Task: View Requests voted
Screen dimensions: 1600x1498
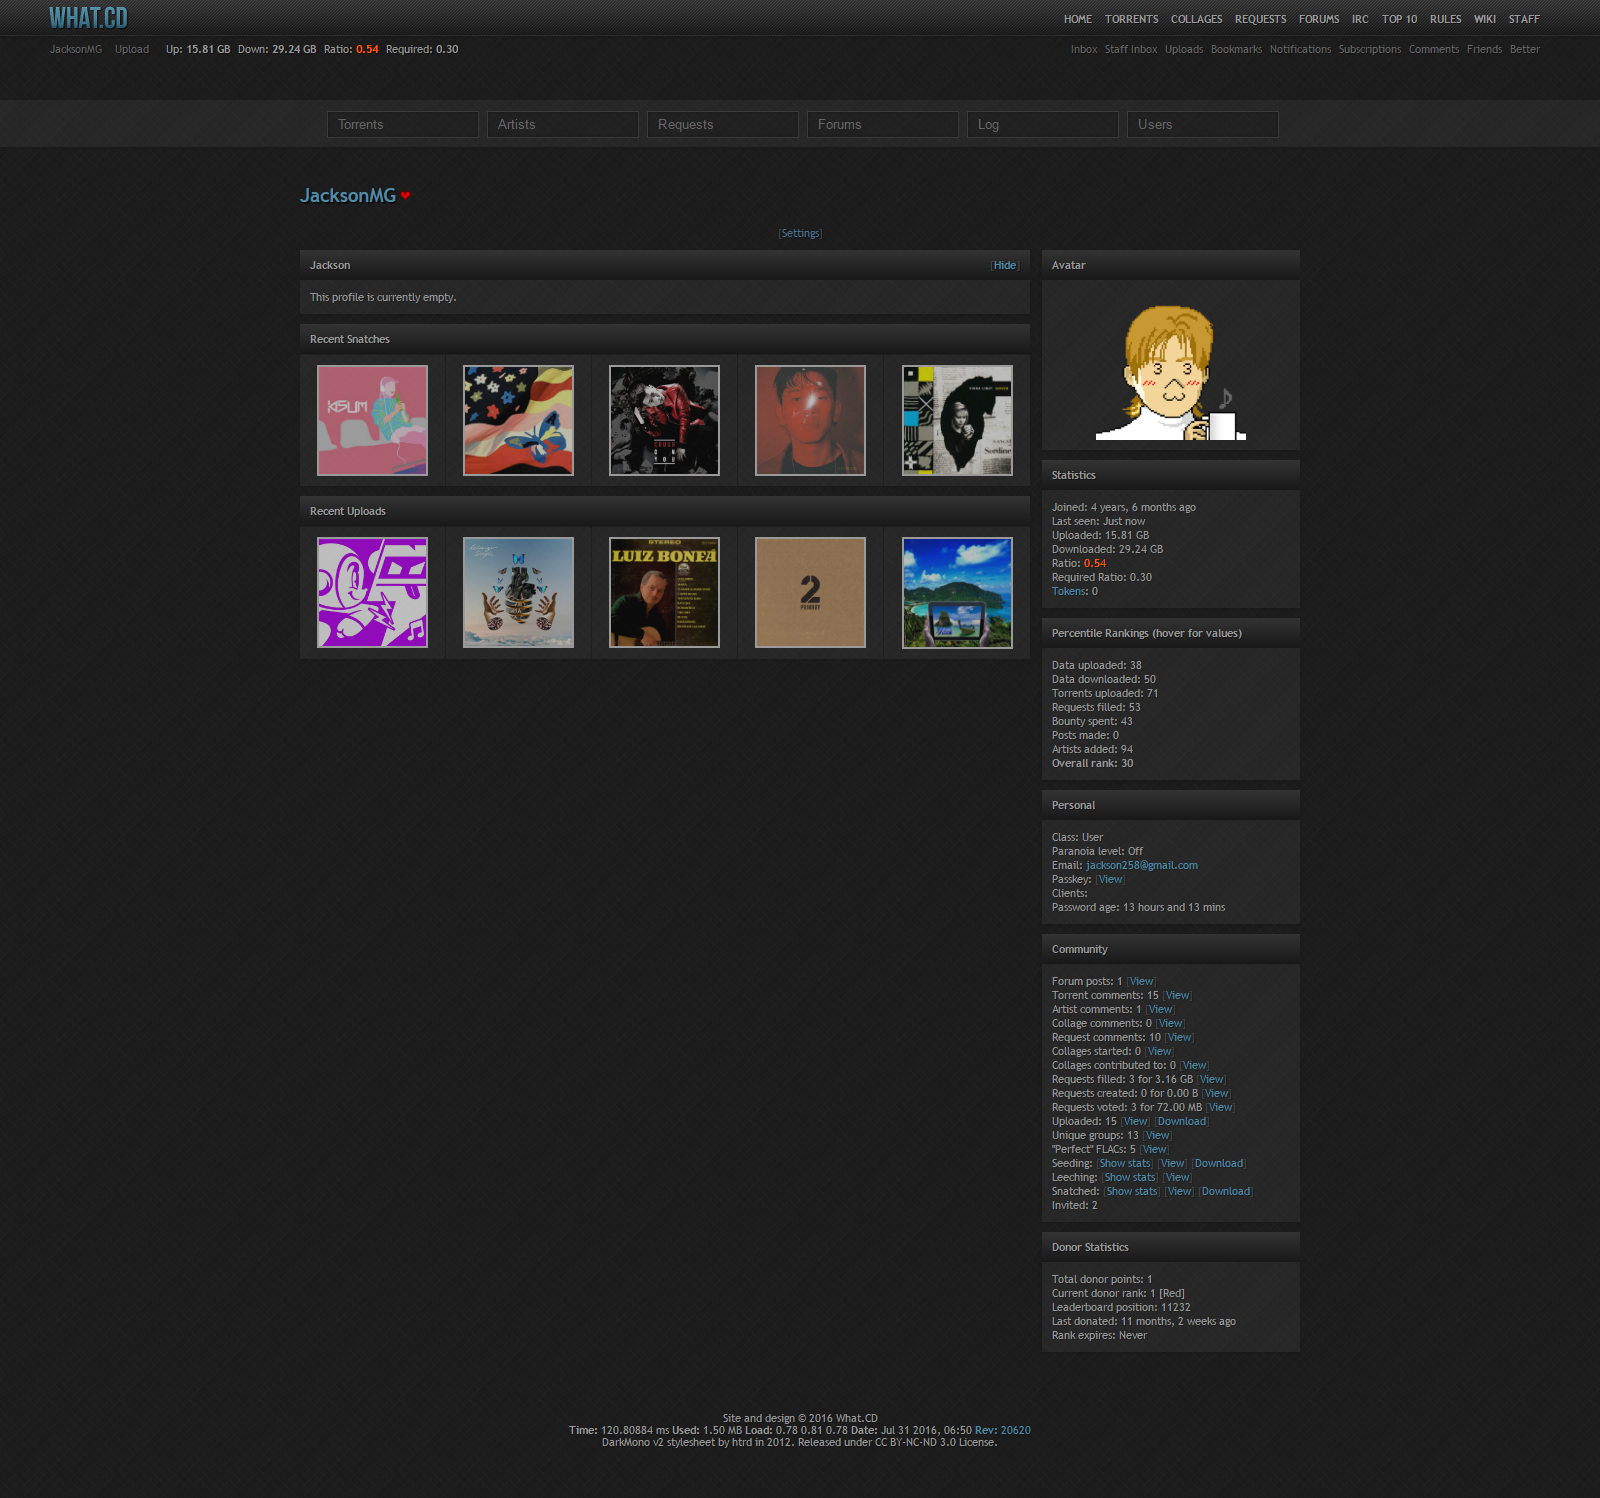Action: click(x=1221, y=1107)
